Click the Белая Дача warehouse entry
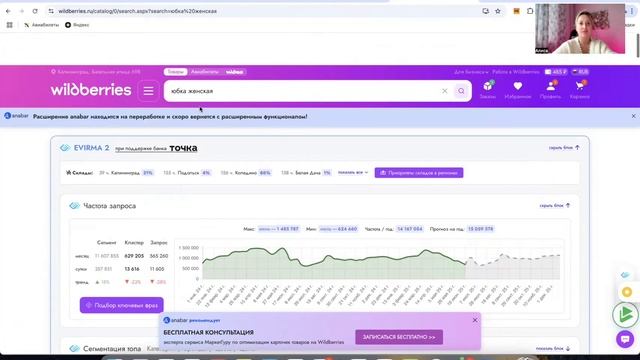Screen dimensions: 640x360 tap(306, 173)
